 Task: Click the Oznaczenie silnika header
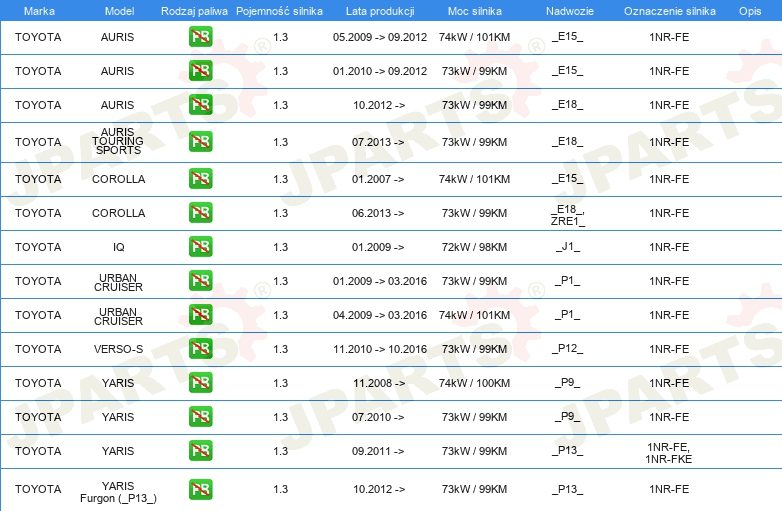pos(669,11)
